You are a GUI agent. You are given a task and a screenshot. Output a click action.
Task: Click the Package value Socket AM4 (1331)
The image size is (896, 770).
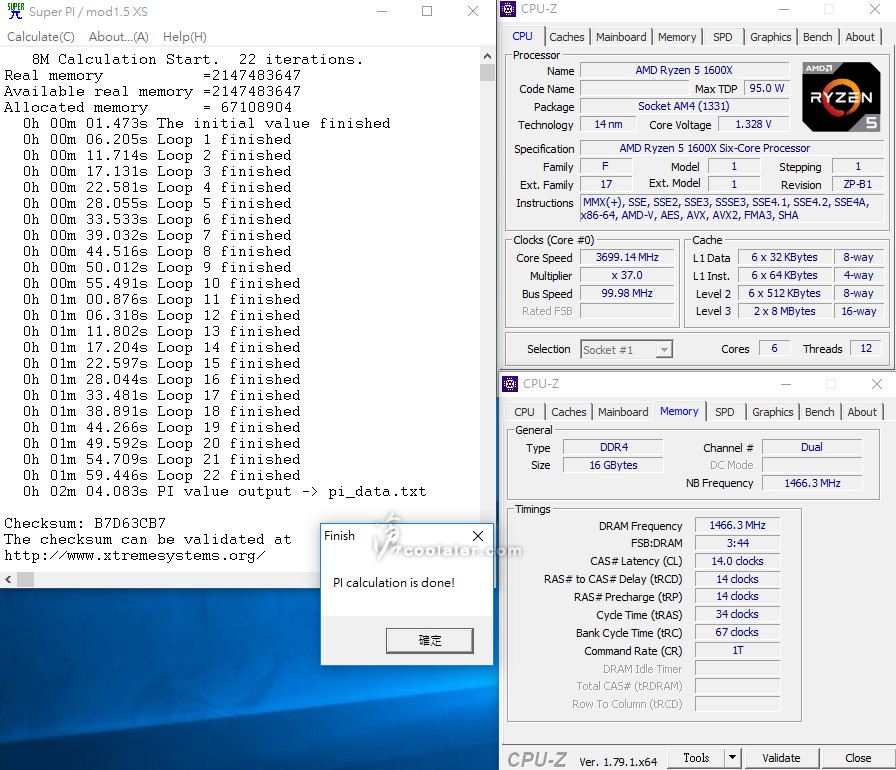point(684,106)
